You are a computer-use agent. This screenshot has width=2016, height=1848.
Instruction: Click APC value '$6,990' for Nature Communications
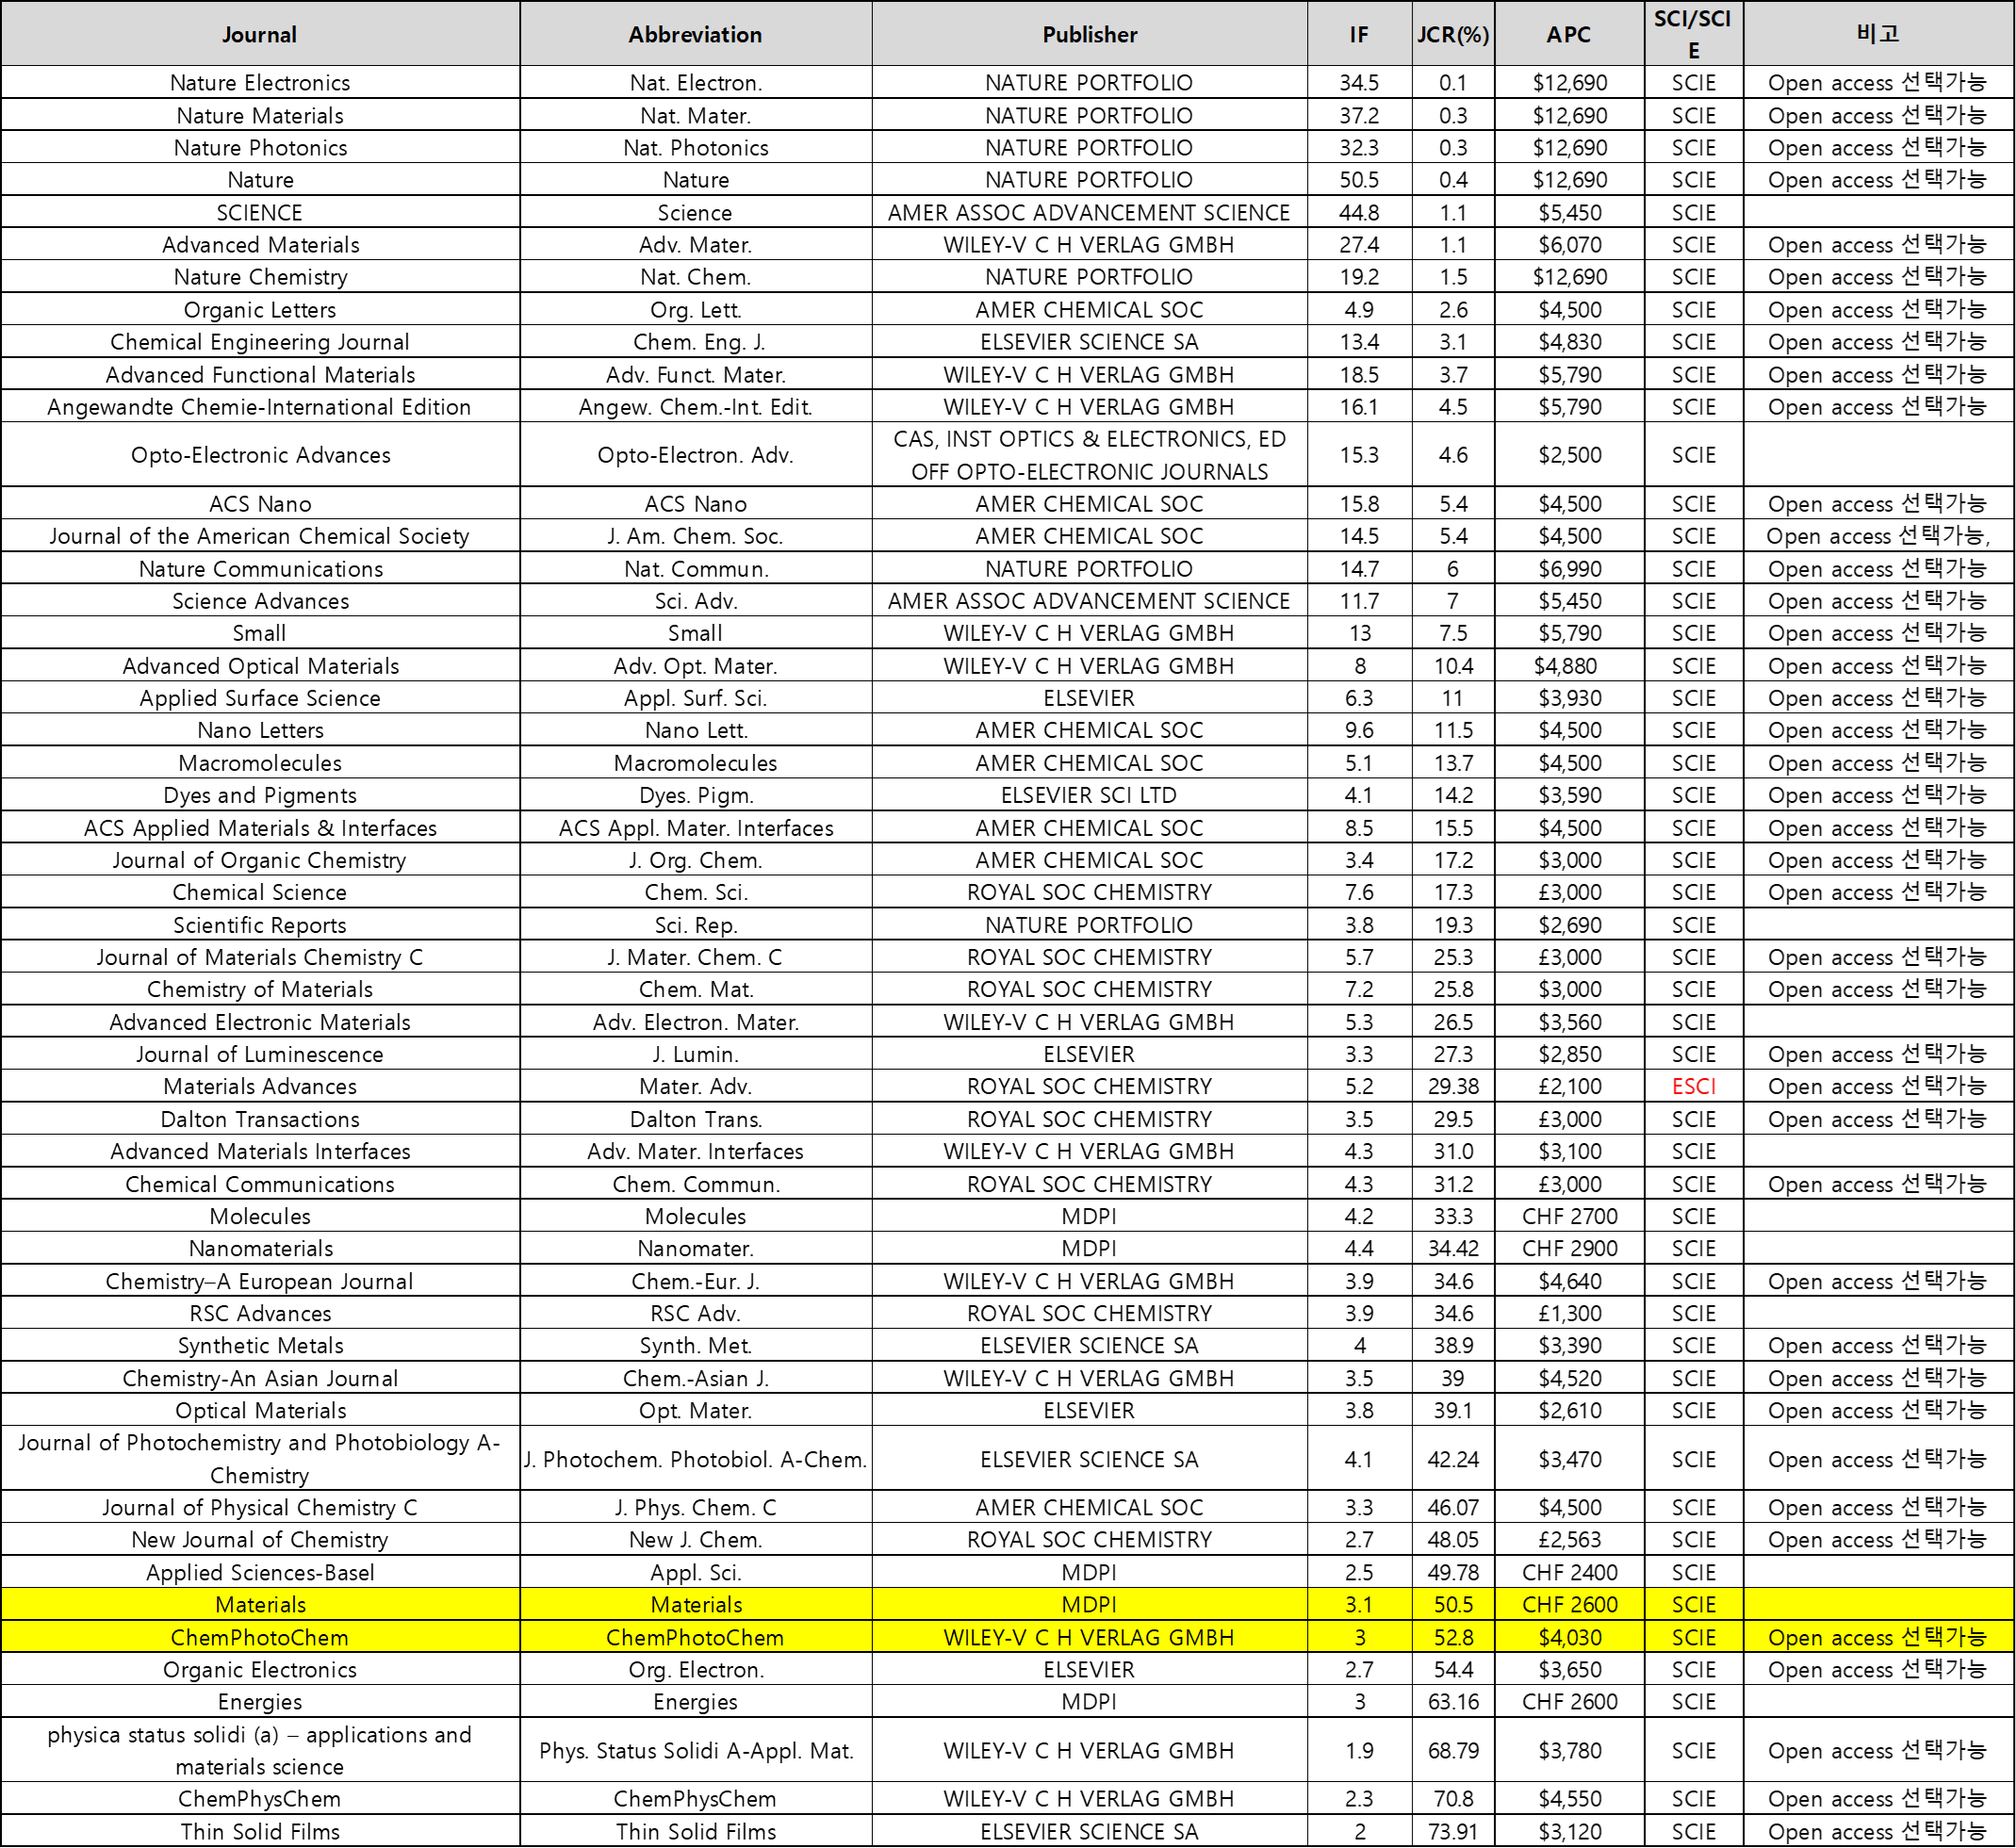[x=1569, y=568]
